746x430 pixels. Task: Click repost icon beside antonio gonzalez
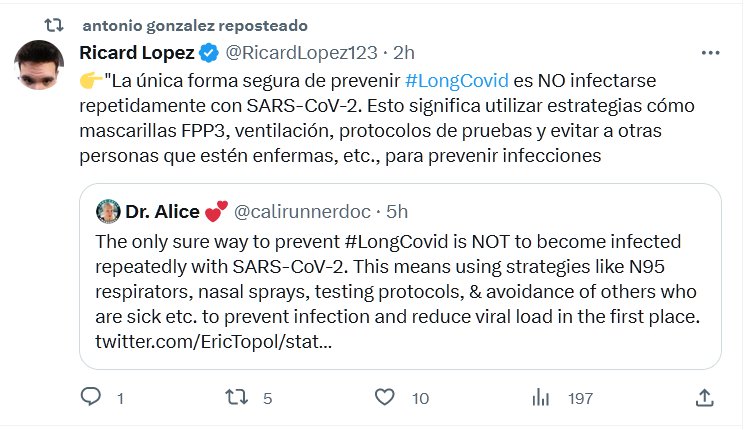(x=54, y=25)
